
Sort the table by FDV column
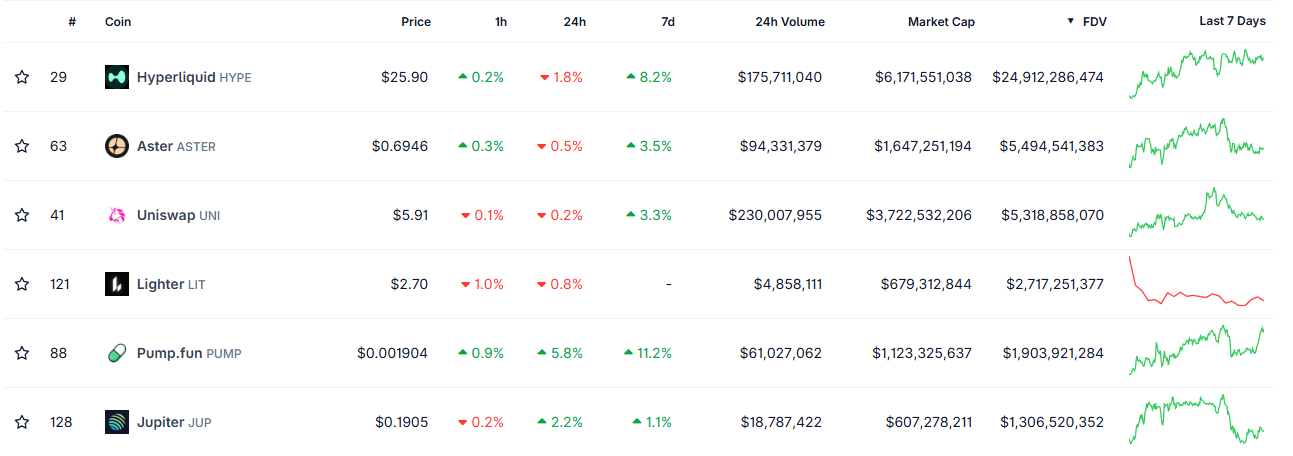(x=1094, y=21)
